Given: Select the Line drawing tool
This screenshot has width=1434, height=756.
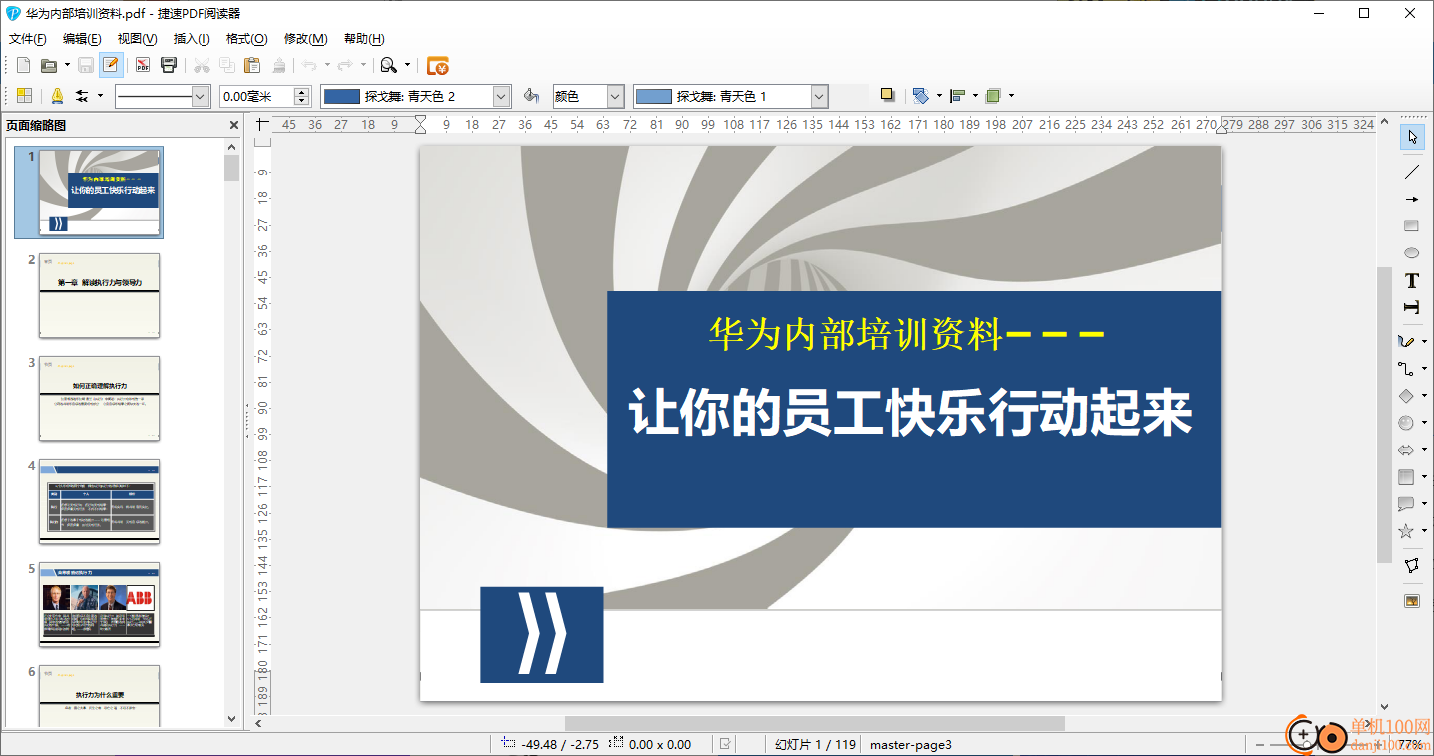Looking at the screenshot, I should click(1412, 172).
